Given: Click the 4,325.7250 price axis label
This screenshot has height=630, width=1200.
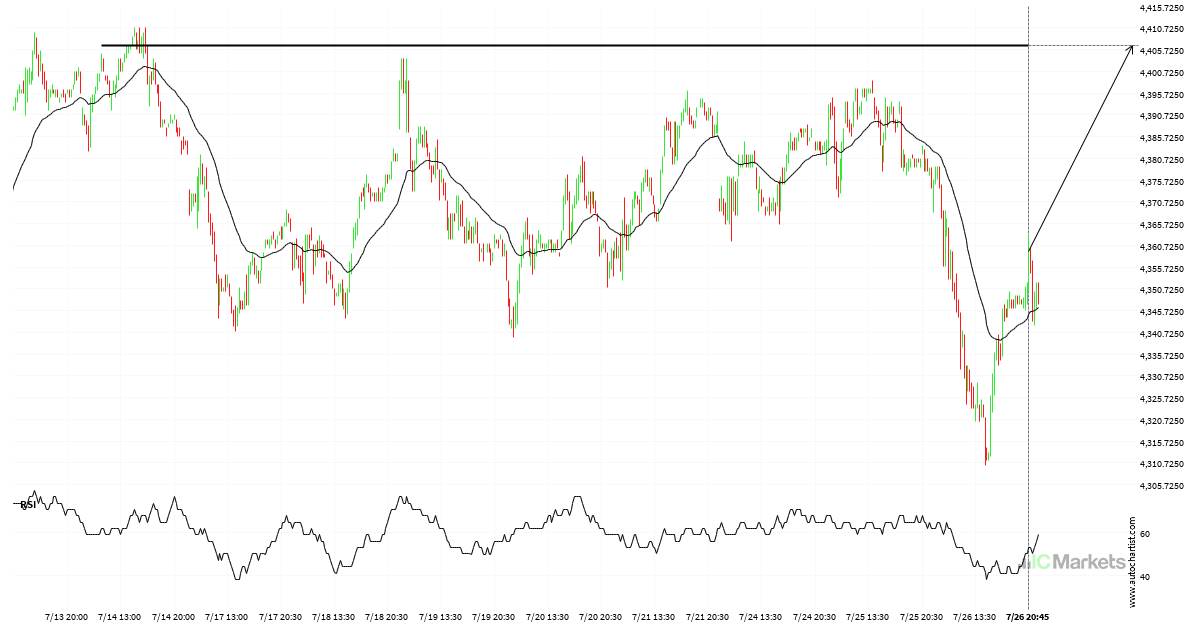Looking at the screenshot, I should pyautogui.click(x=1162, y=399).
